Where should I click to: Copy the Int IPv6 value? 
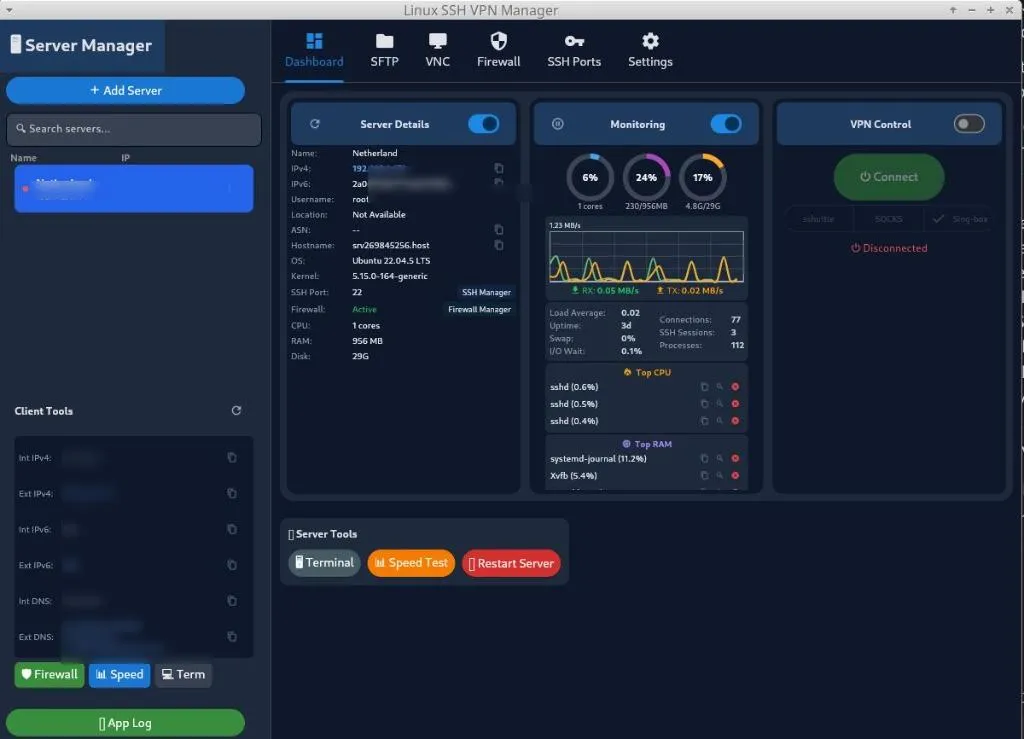click(x=232, y=529)
